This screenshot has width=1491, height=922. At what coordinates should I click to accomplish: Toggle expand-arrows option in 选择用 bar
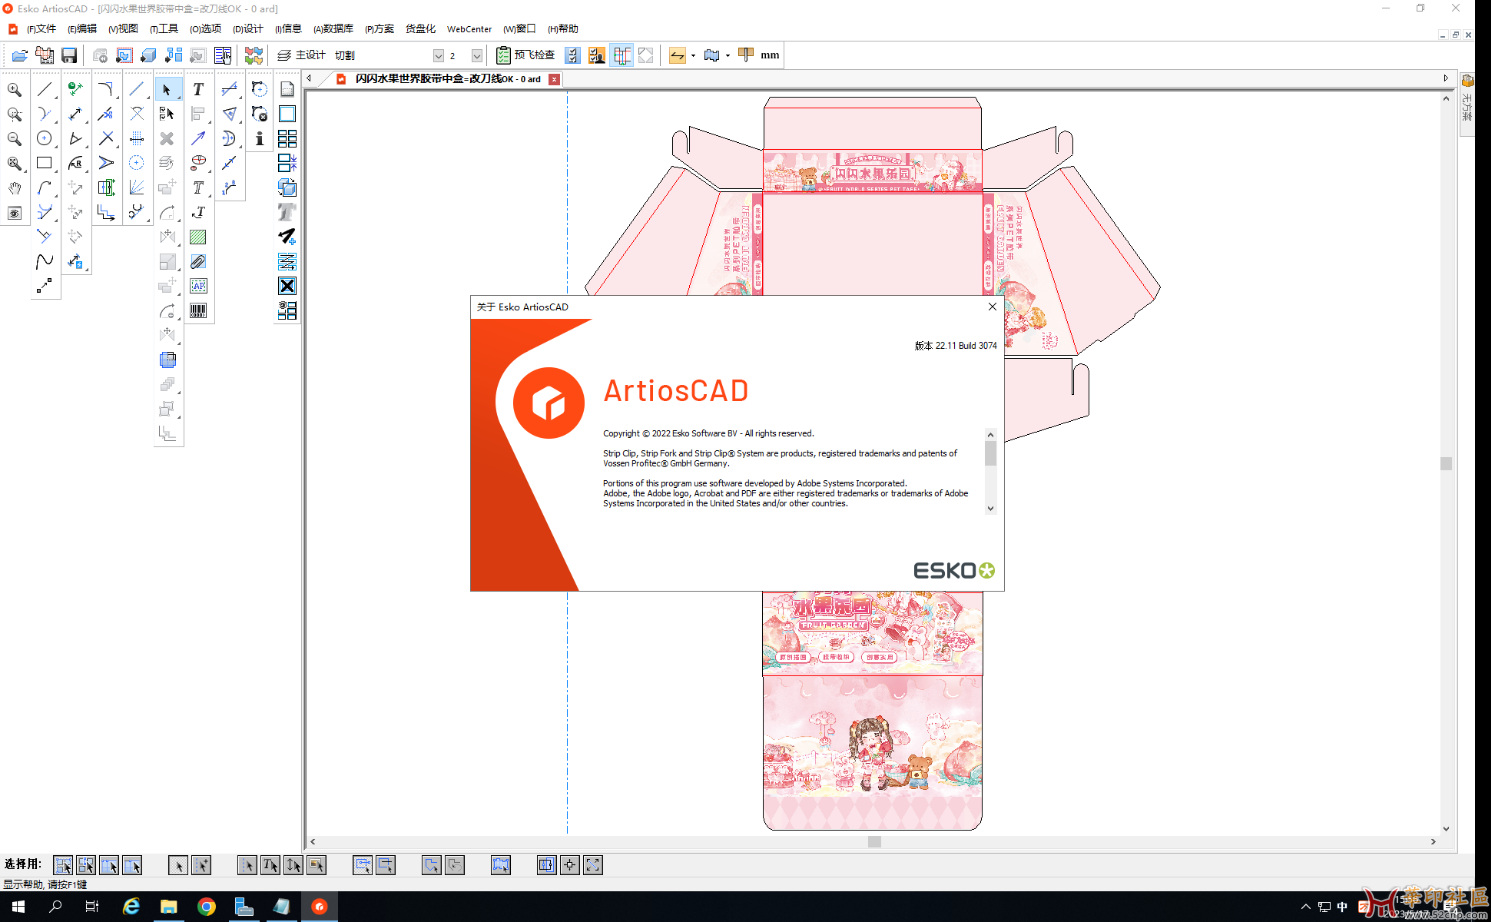pos(593,865)
